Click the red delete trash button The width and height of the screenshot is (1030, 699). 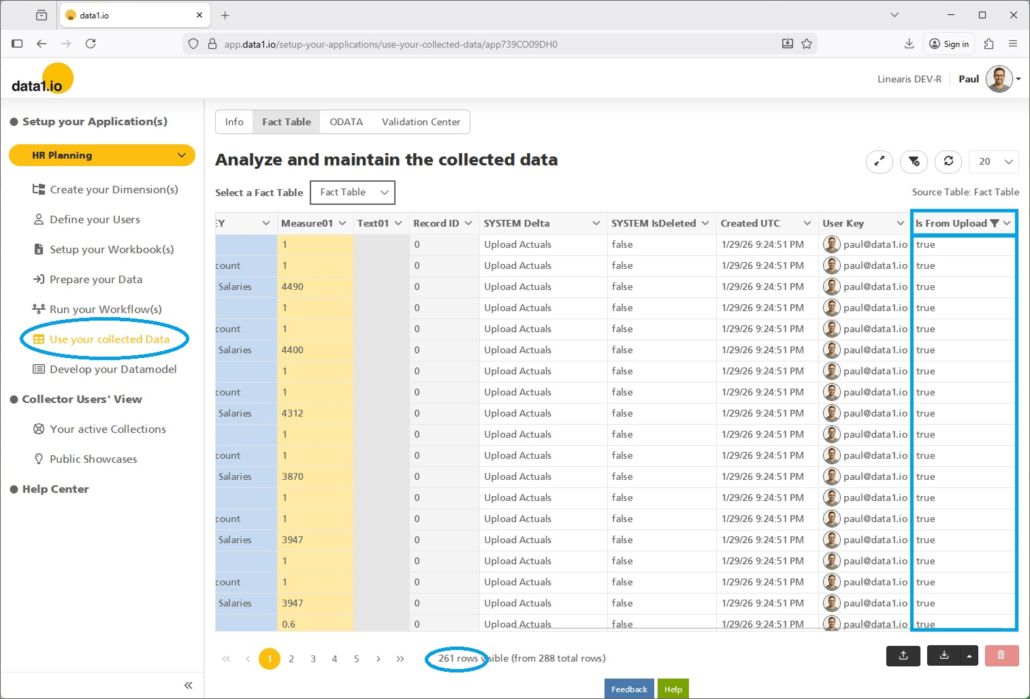(x=1001, y=656)
